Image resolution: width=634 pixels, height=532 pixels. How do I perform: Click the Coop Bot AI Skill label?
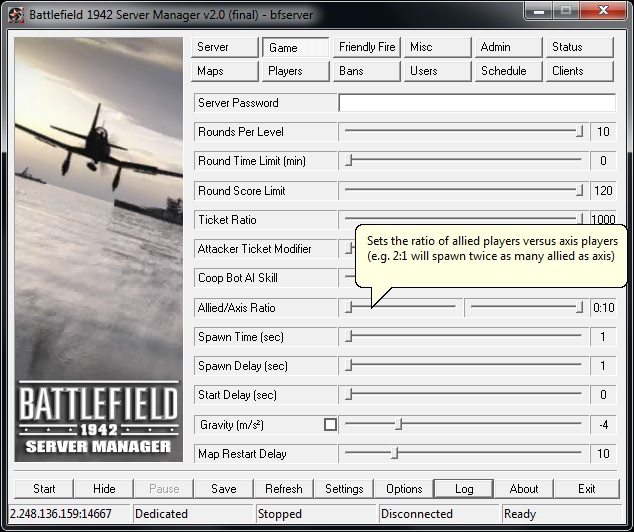238,278
